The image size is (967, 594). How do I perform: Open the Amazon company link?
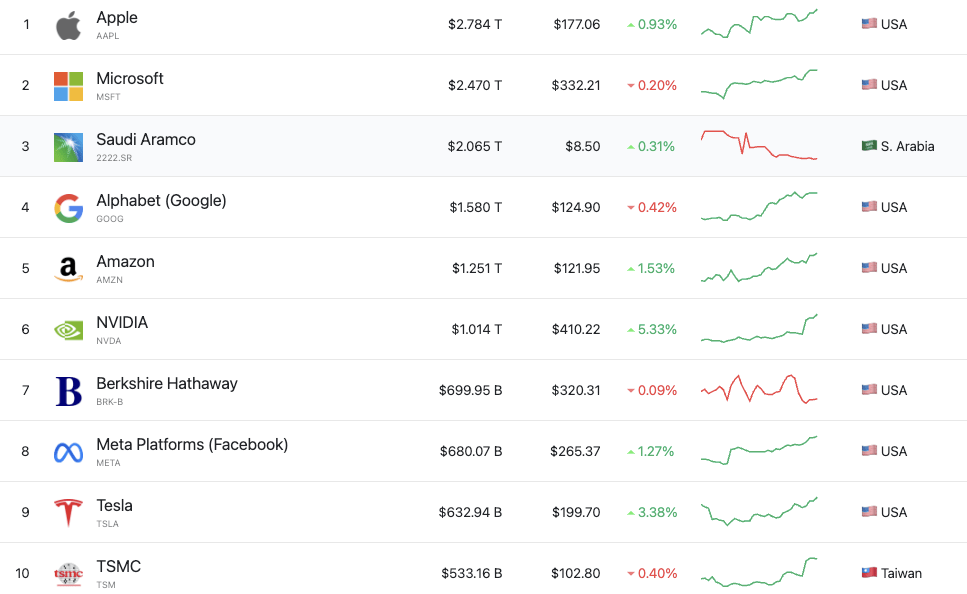126,262
